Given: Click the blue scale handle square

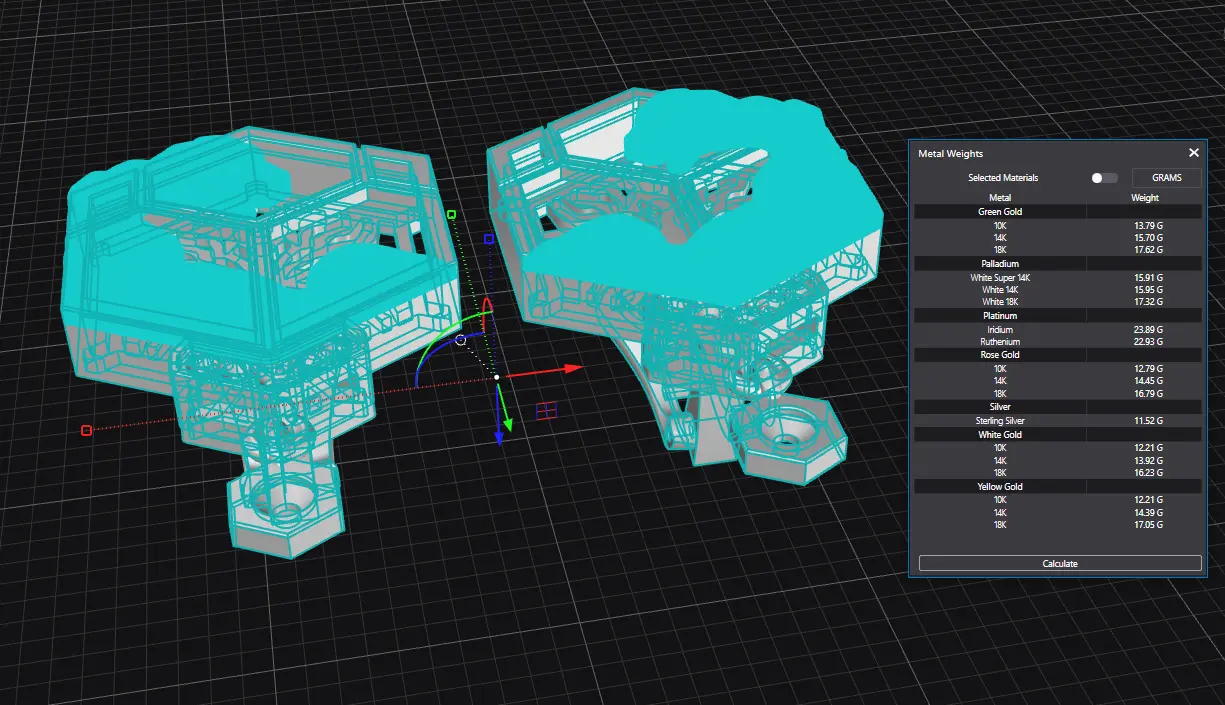Looking at the screenshot, I should pyautogui.click(x=489, y=239).
